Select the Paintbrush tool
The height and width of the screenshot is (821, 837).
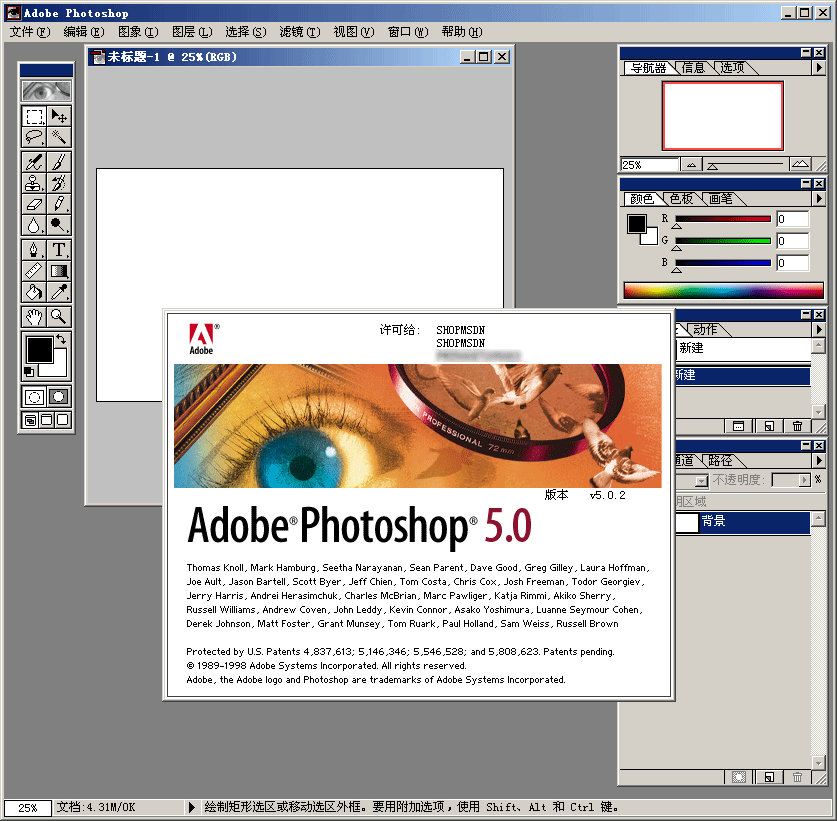click(x=59, y=162)
